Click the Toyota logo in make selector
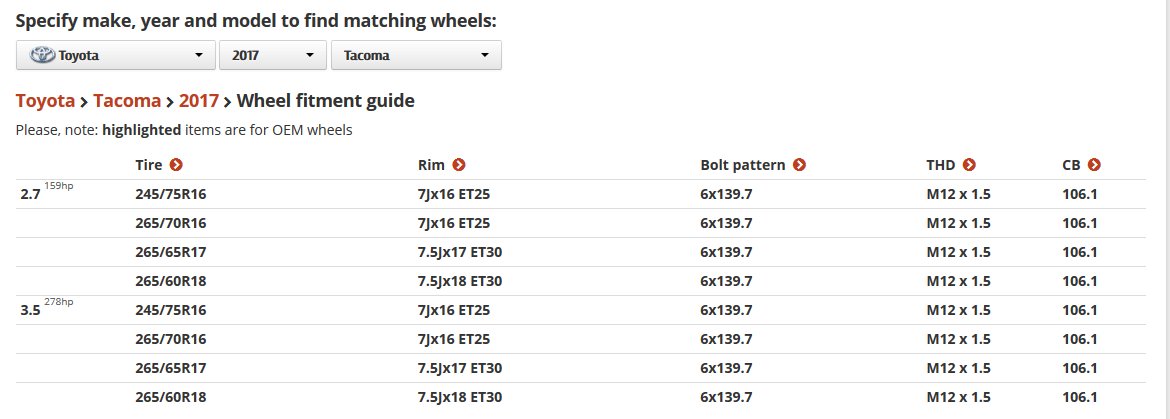The image size is (1170, 419). coord(42,55)
